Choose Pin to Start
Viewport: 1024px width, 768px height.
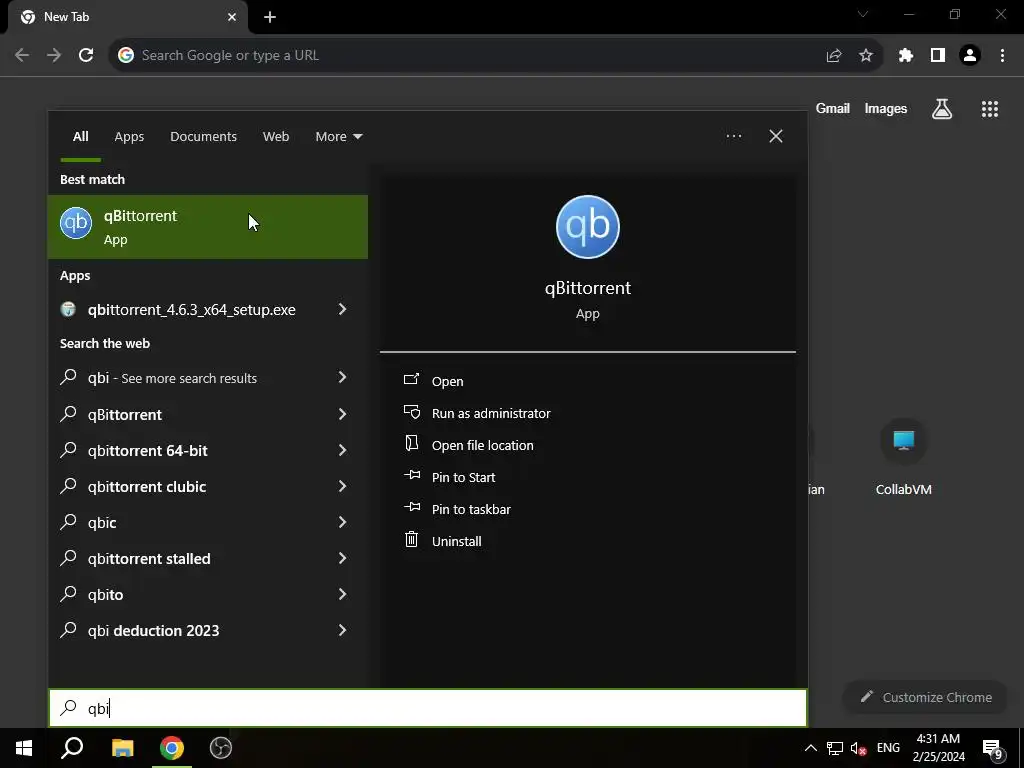pyautogui.click(x=463, y=477)
